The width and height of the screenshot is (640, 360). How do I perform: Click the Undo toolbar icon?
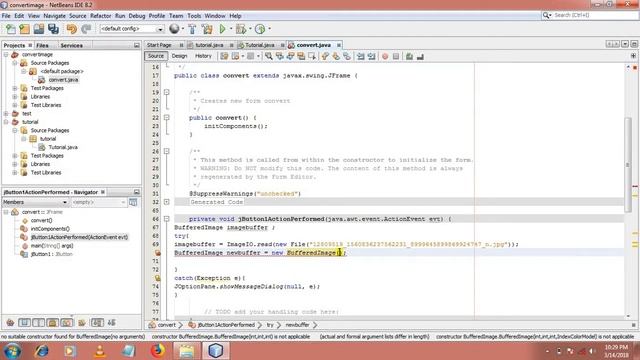click(72, 29)
